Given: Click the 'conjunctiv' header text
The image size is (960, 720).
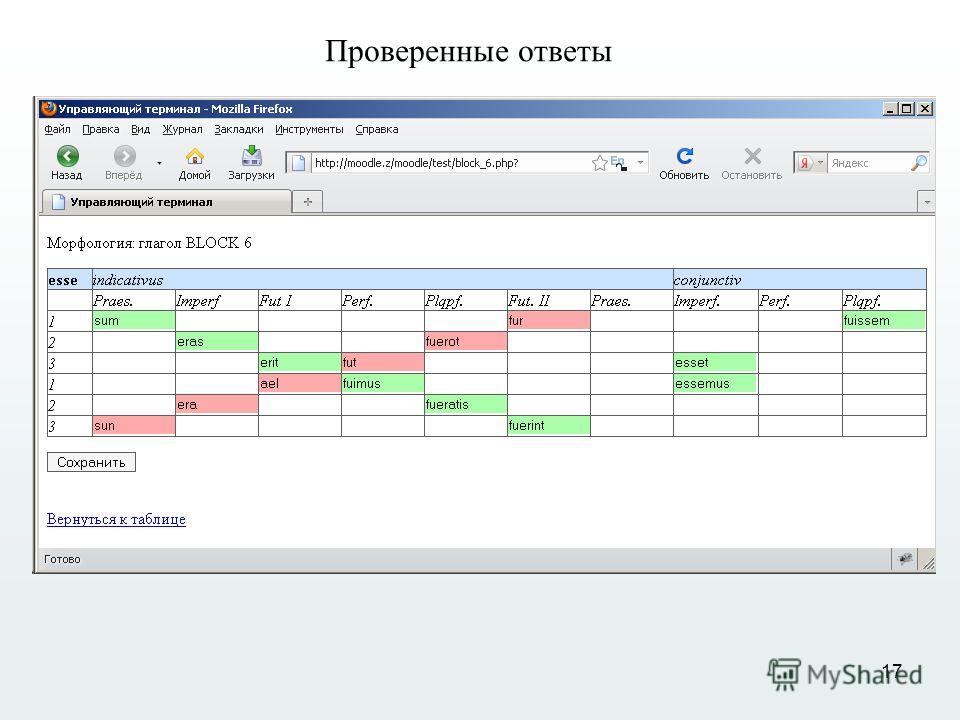Looking at the screenshot, I should click(707, 280).
